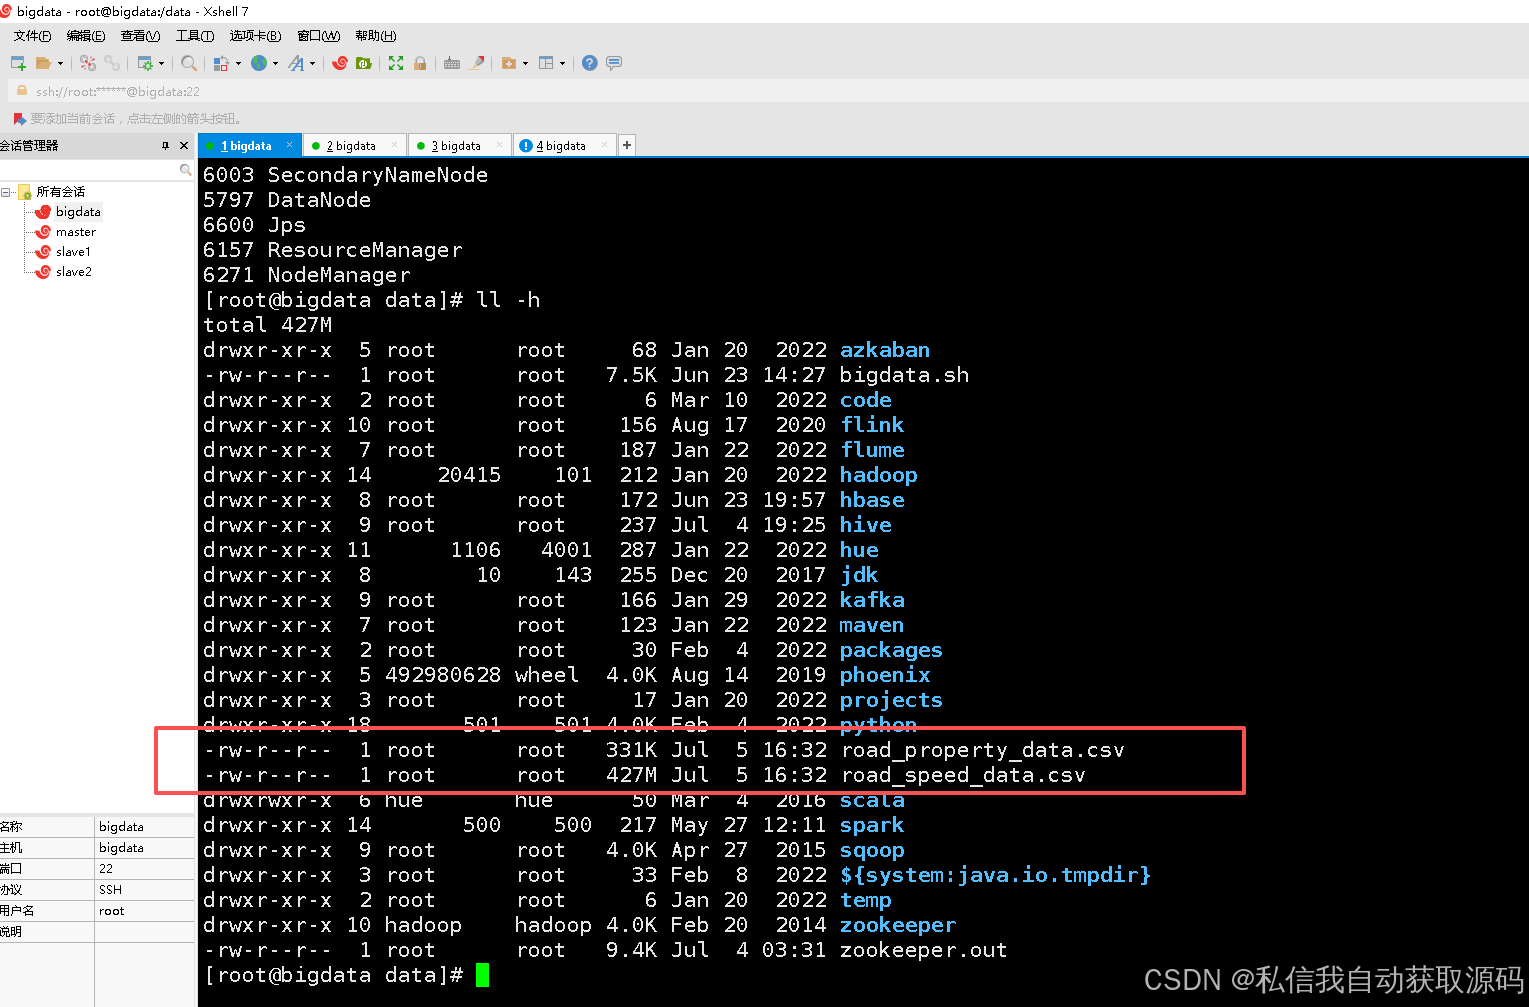Click the port value 22 in properties

(106, 869)
